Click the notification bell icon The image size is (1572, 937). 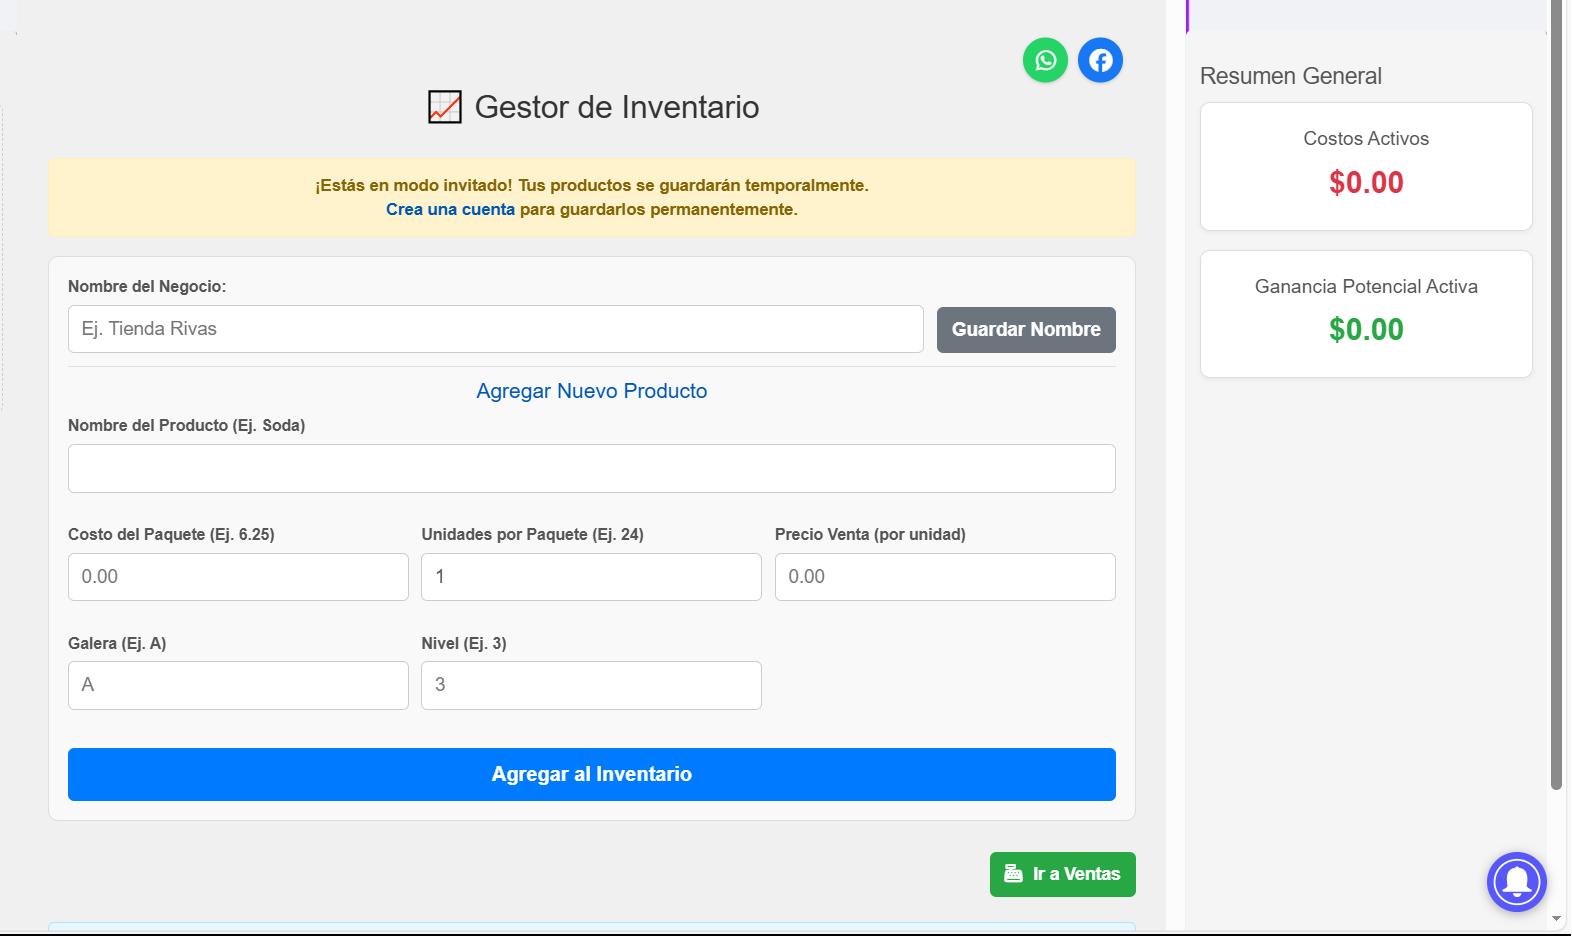[1516, 881]
